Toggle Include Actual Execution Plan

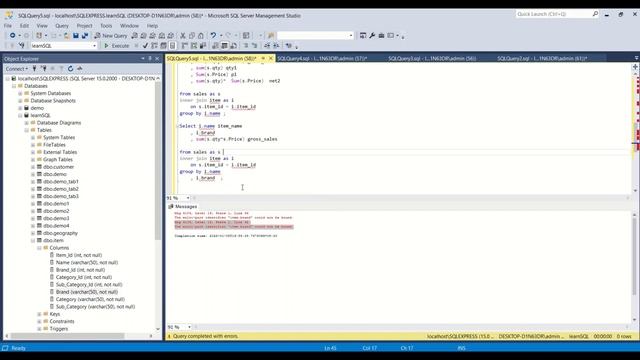click(x=184, y=46)
